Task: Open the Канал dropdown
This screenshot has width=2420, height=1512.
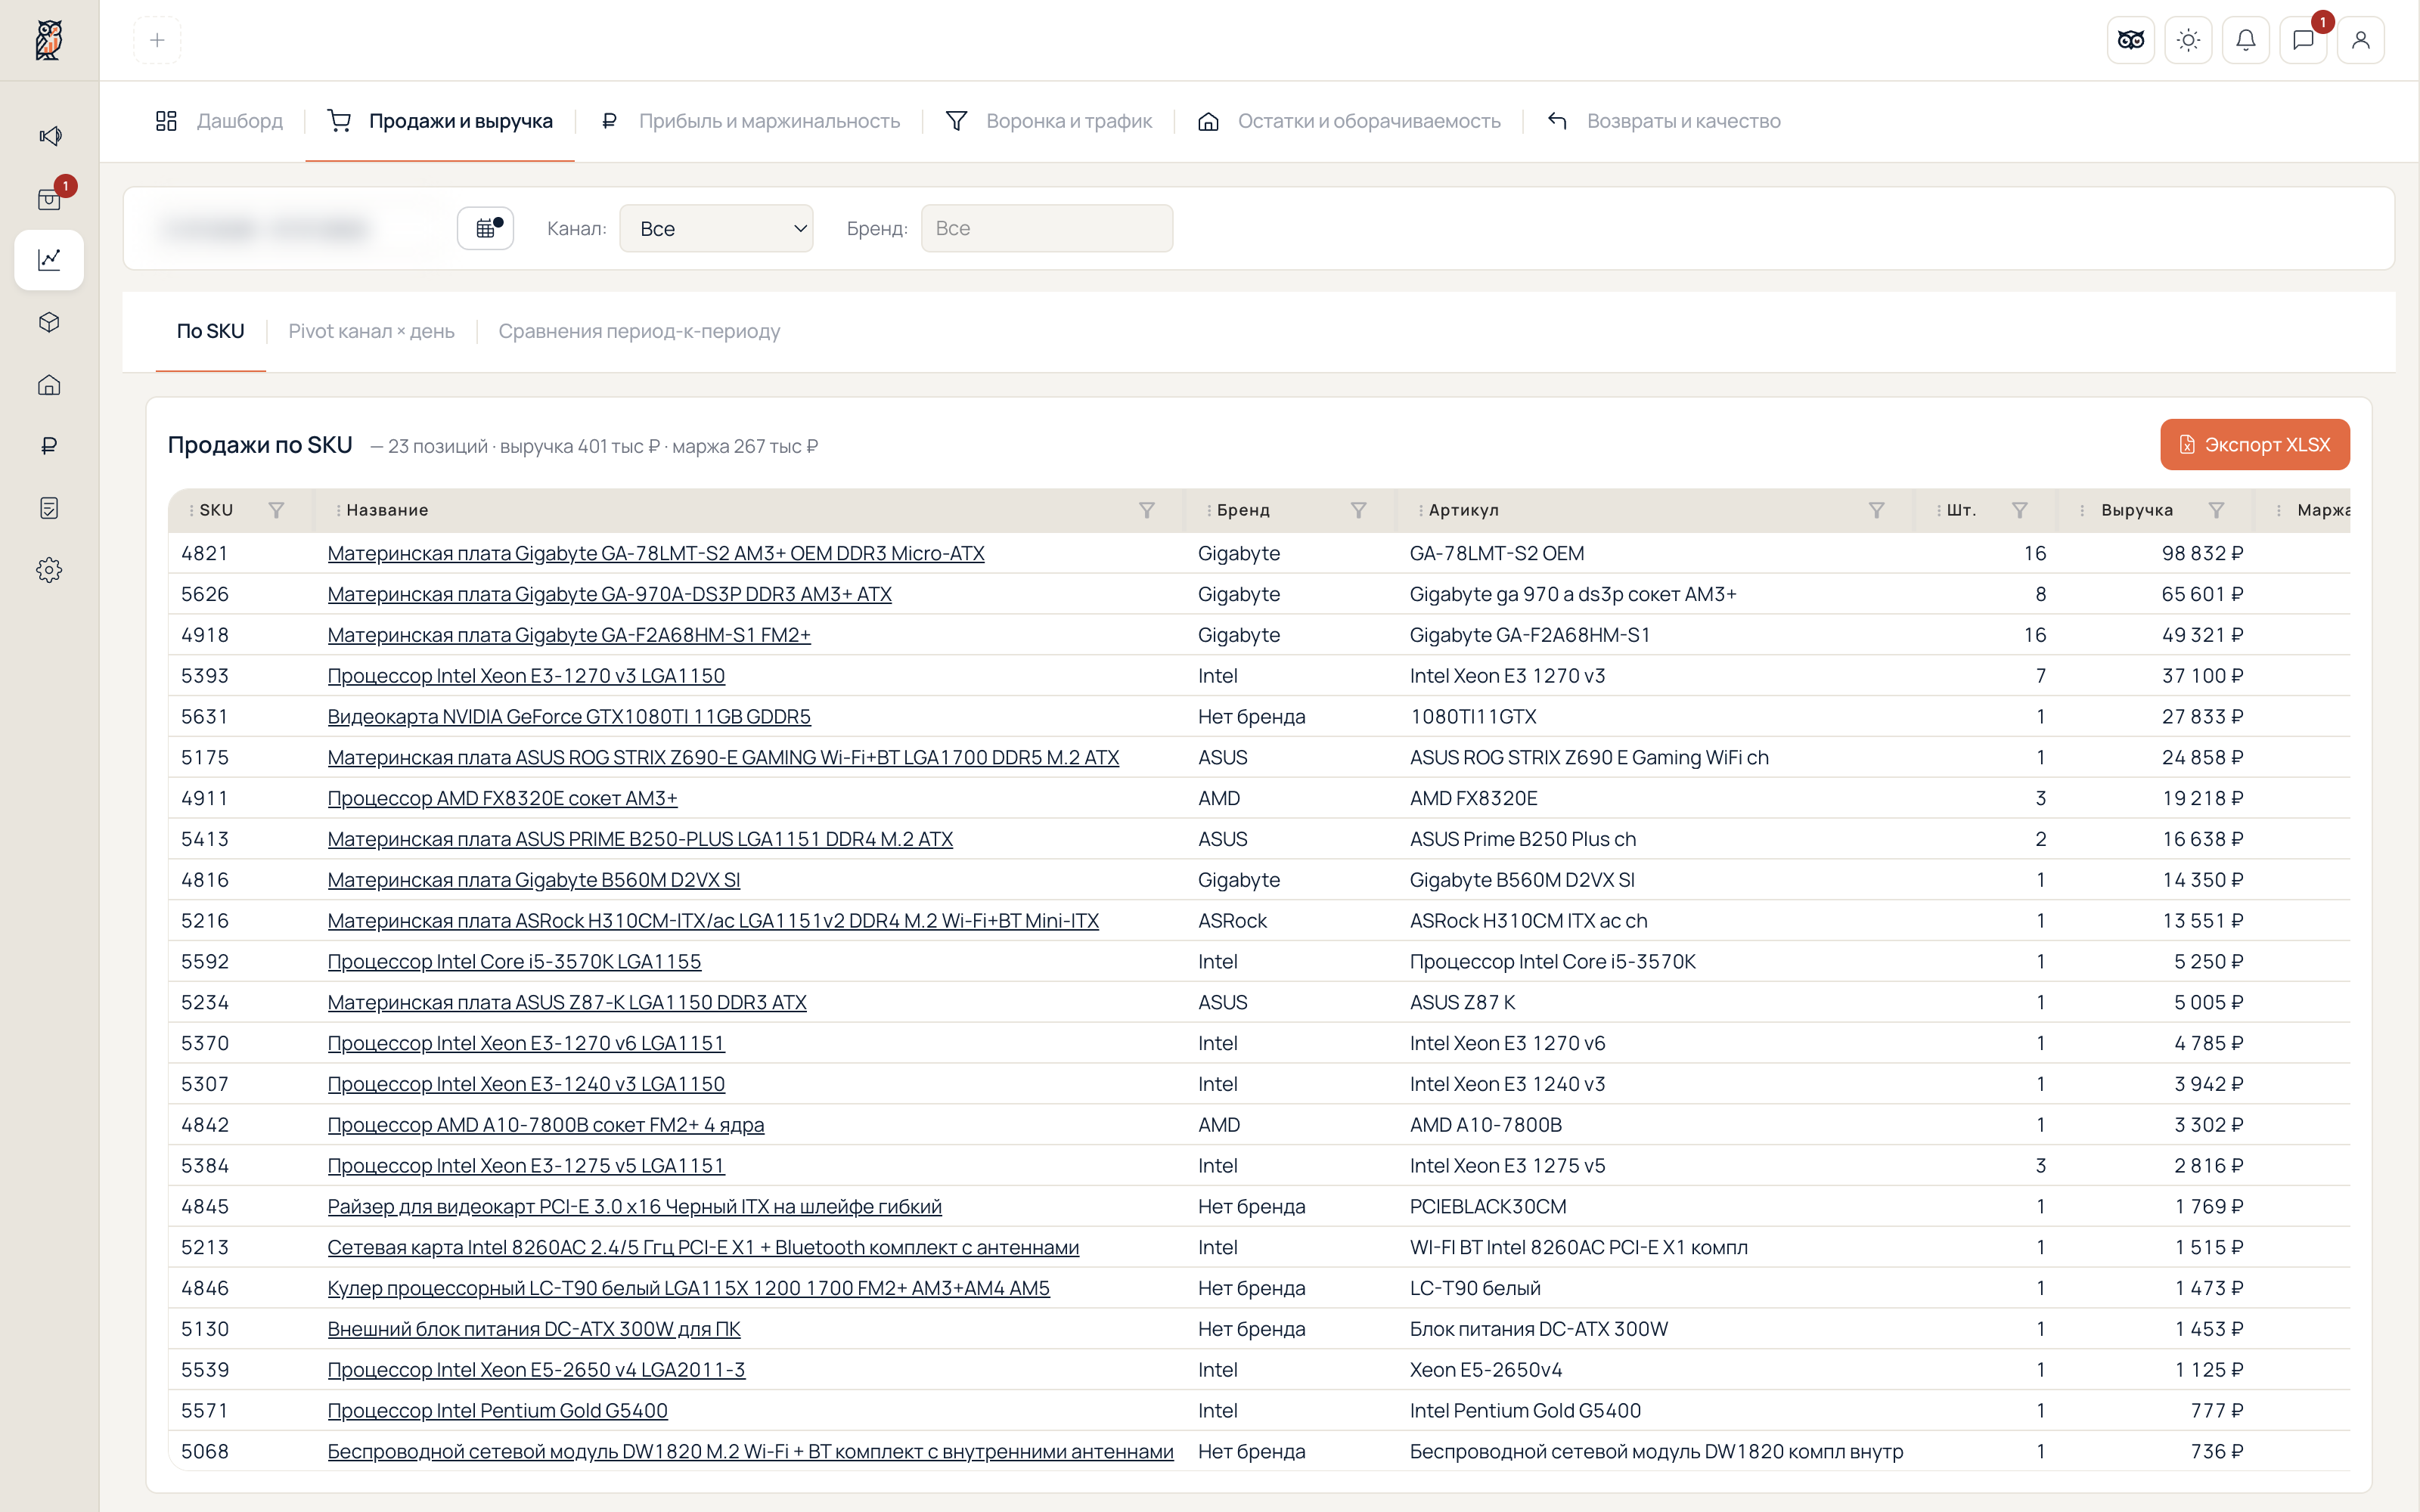Action: coord(716,228)
